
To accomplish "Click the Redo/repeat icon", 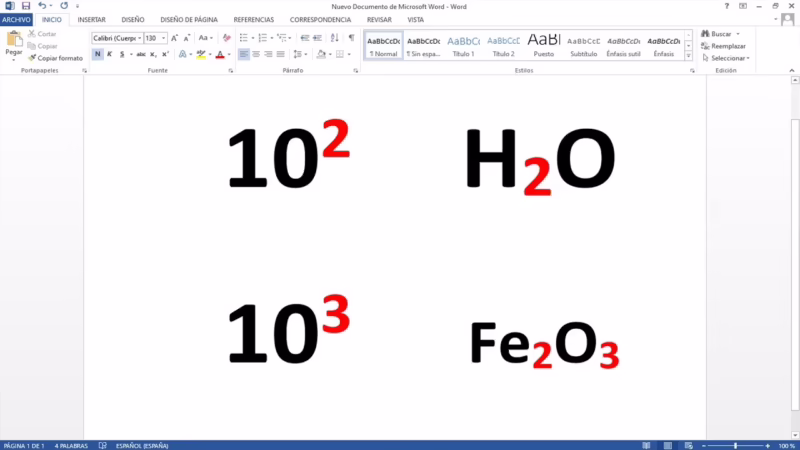I will (x=64, y=6).
